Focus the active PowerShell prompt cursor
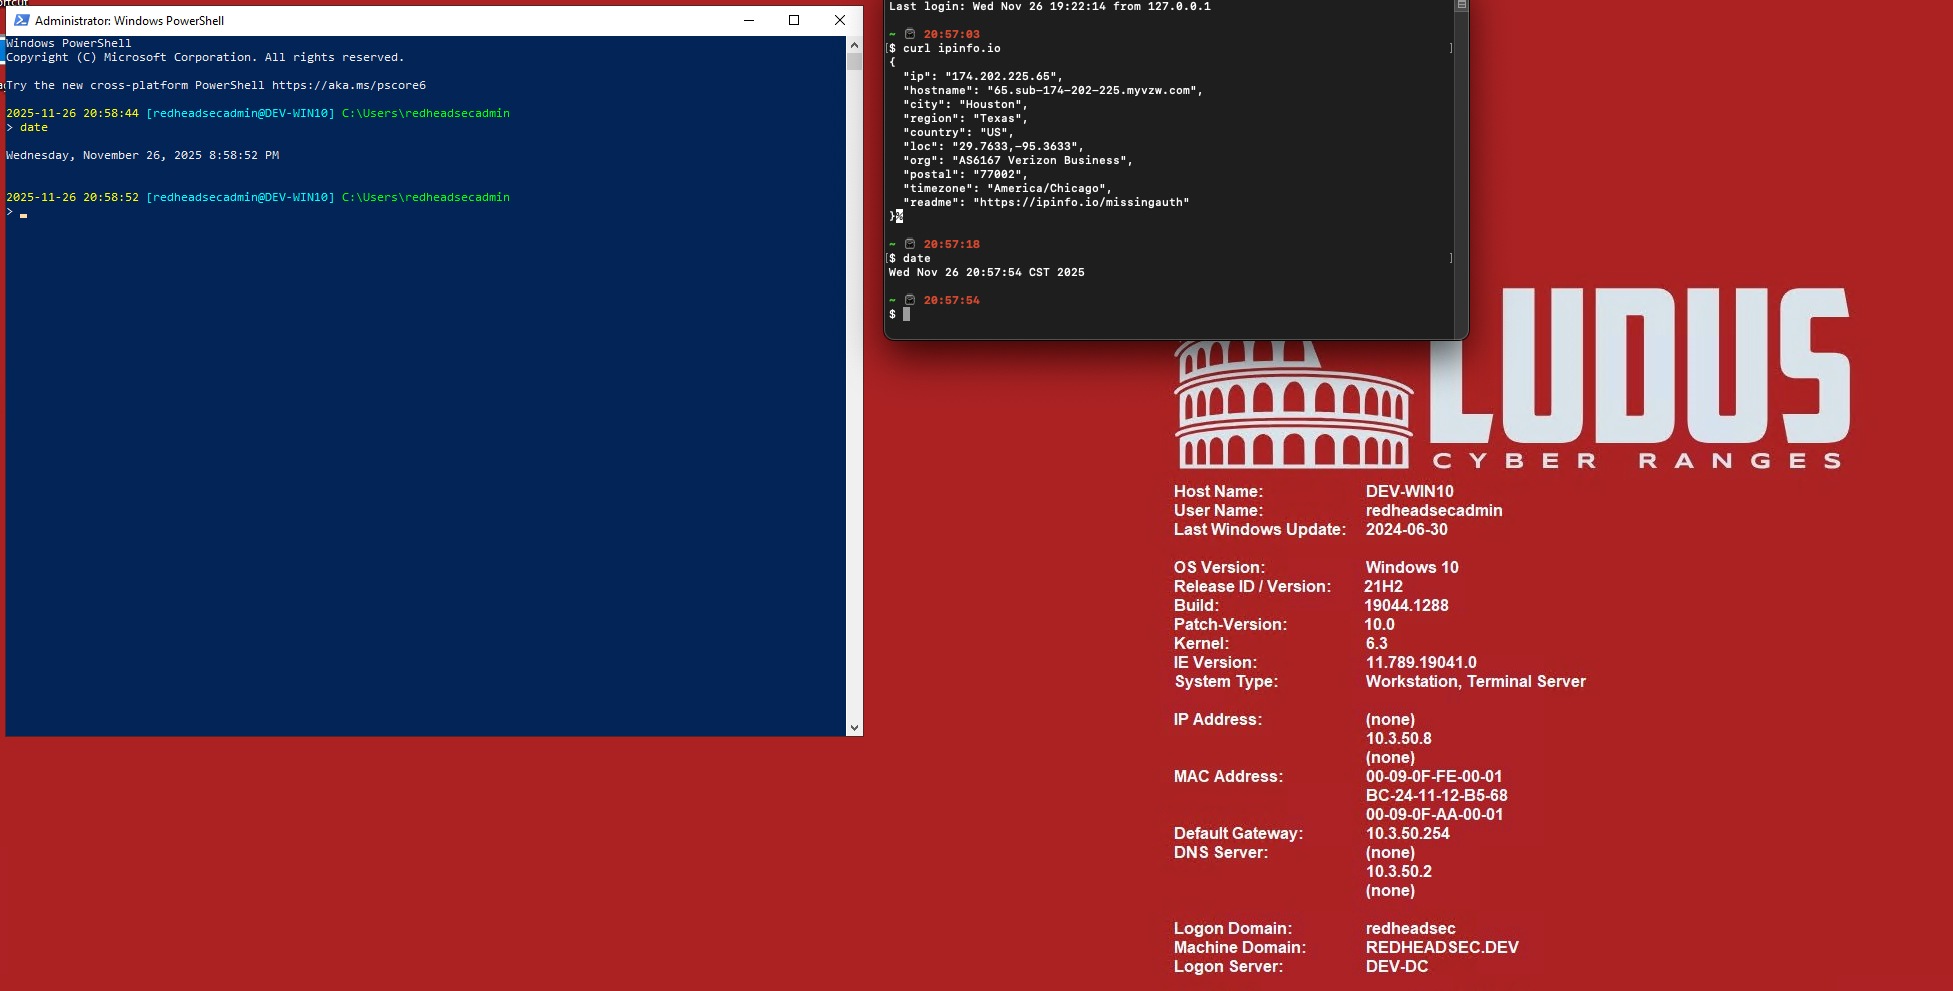This screenshot has height=991, width=1953. pos(23,214)
